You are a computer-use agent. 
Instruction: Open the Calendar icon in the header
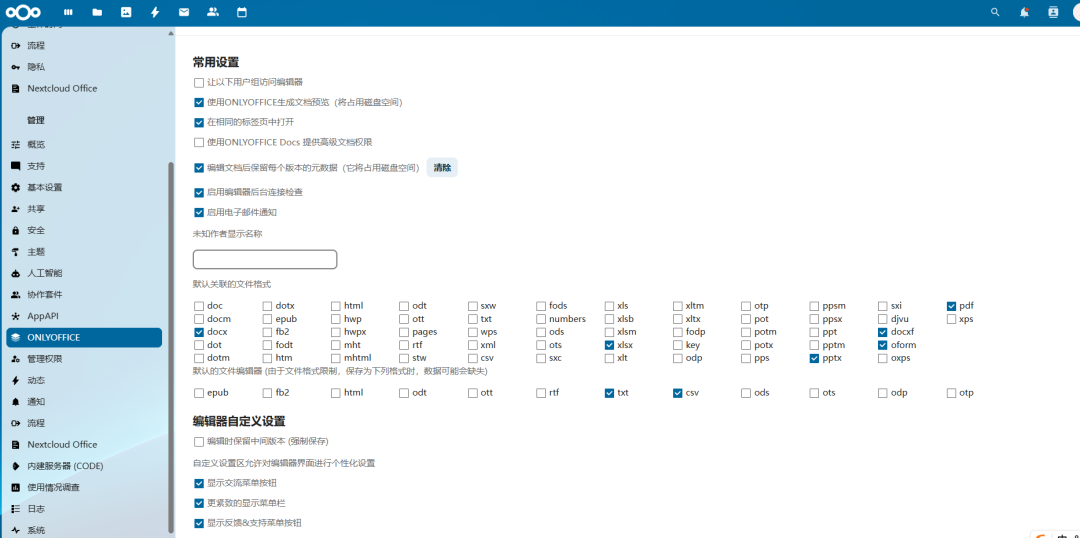(x=241, y=12)
